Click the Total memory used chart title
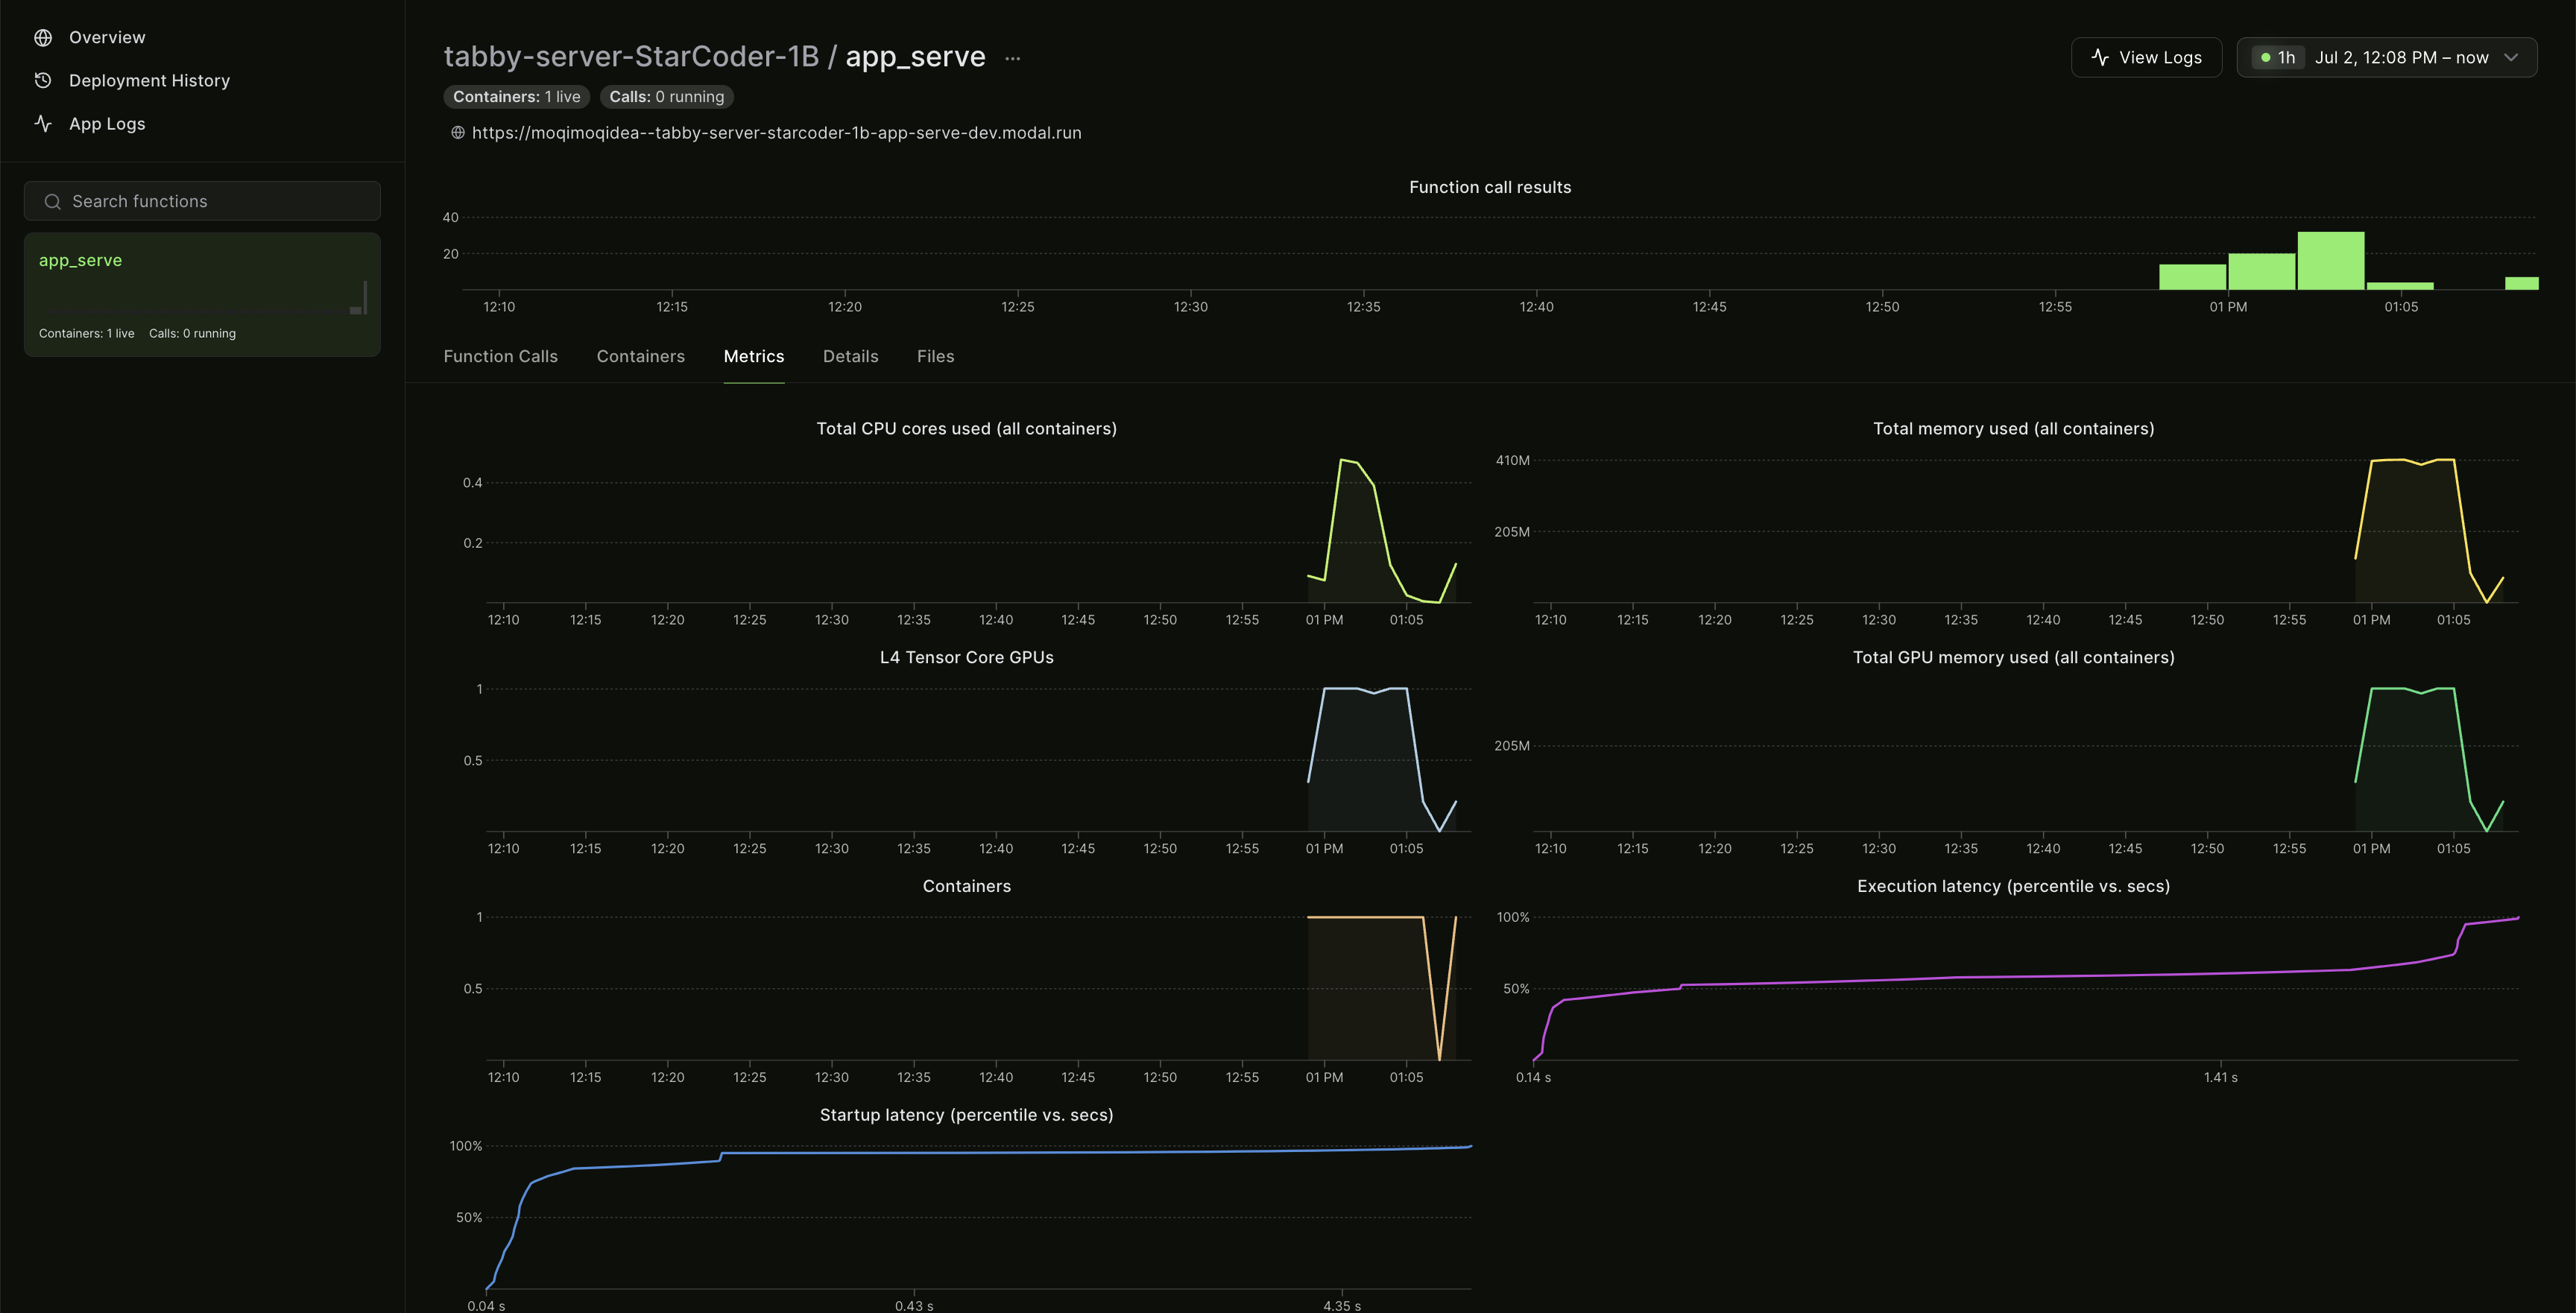Image resolution: width=2576 pixels, height=1313 pixels. (2013, 428)
